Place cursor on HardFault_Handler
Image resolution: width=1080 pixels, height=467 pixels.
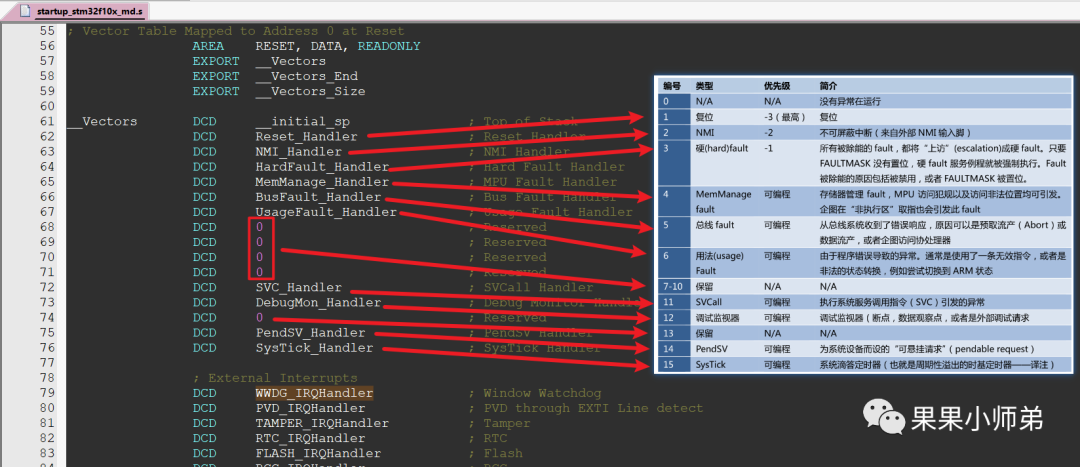[321, 167]
